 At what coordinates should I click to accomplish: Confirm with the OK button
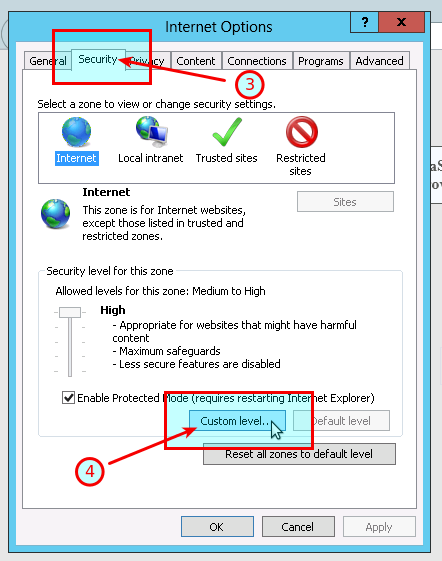point(217,527)
